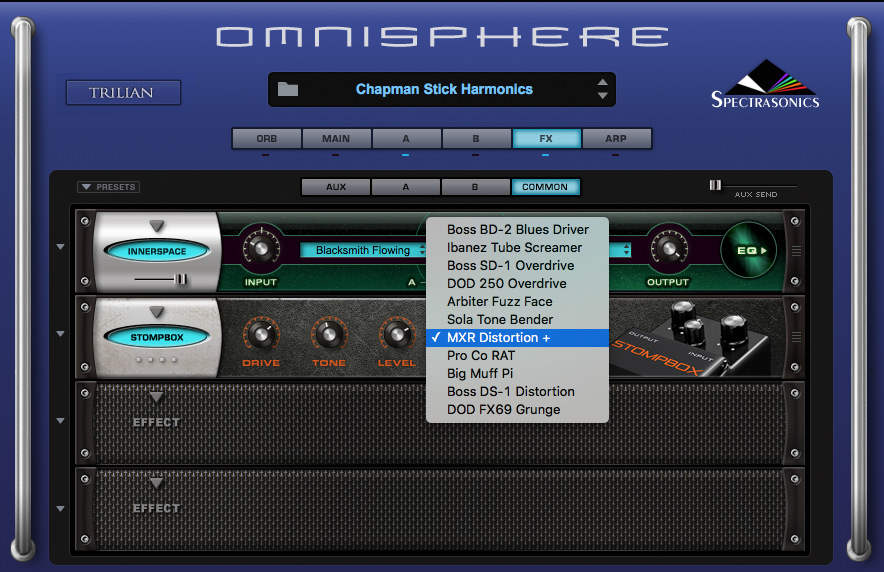The width and height of the screenshot is (884, 572).
Task: Choose DOD FX69 Grunge model
Action: point(518,410)
